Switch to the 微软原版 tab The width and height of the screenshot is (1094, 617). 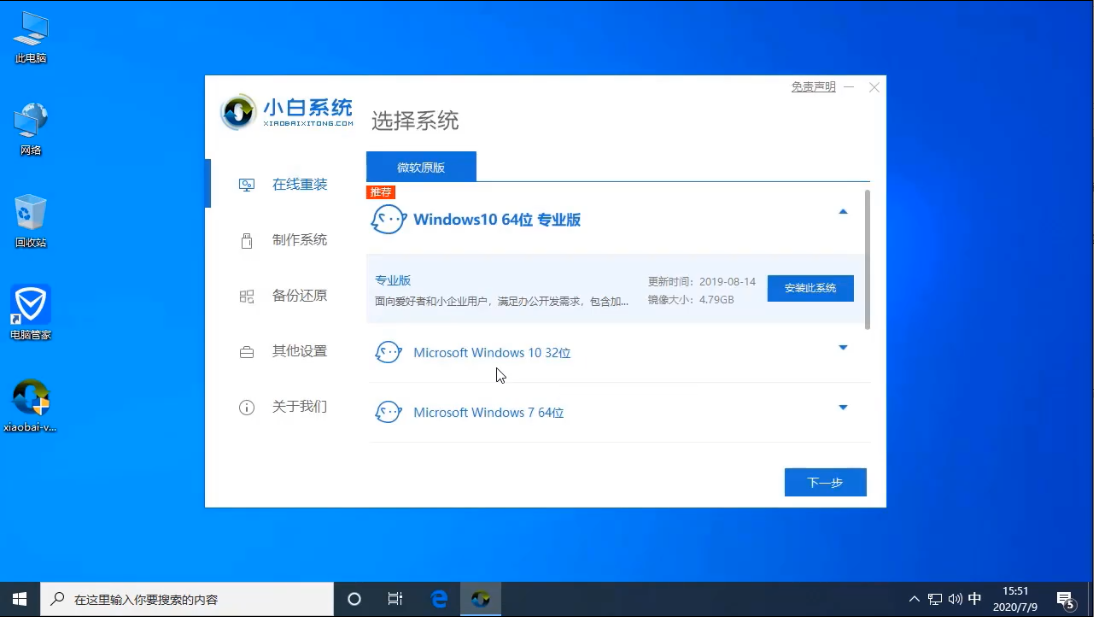click(x=422, y=167)
